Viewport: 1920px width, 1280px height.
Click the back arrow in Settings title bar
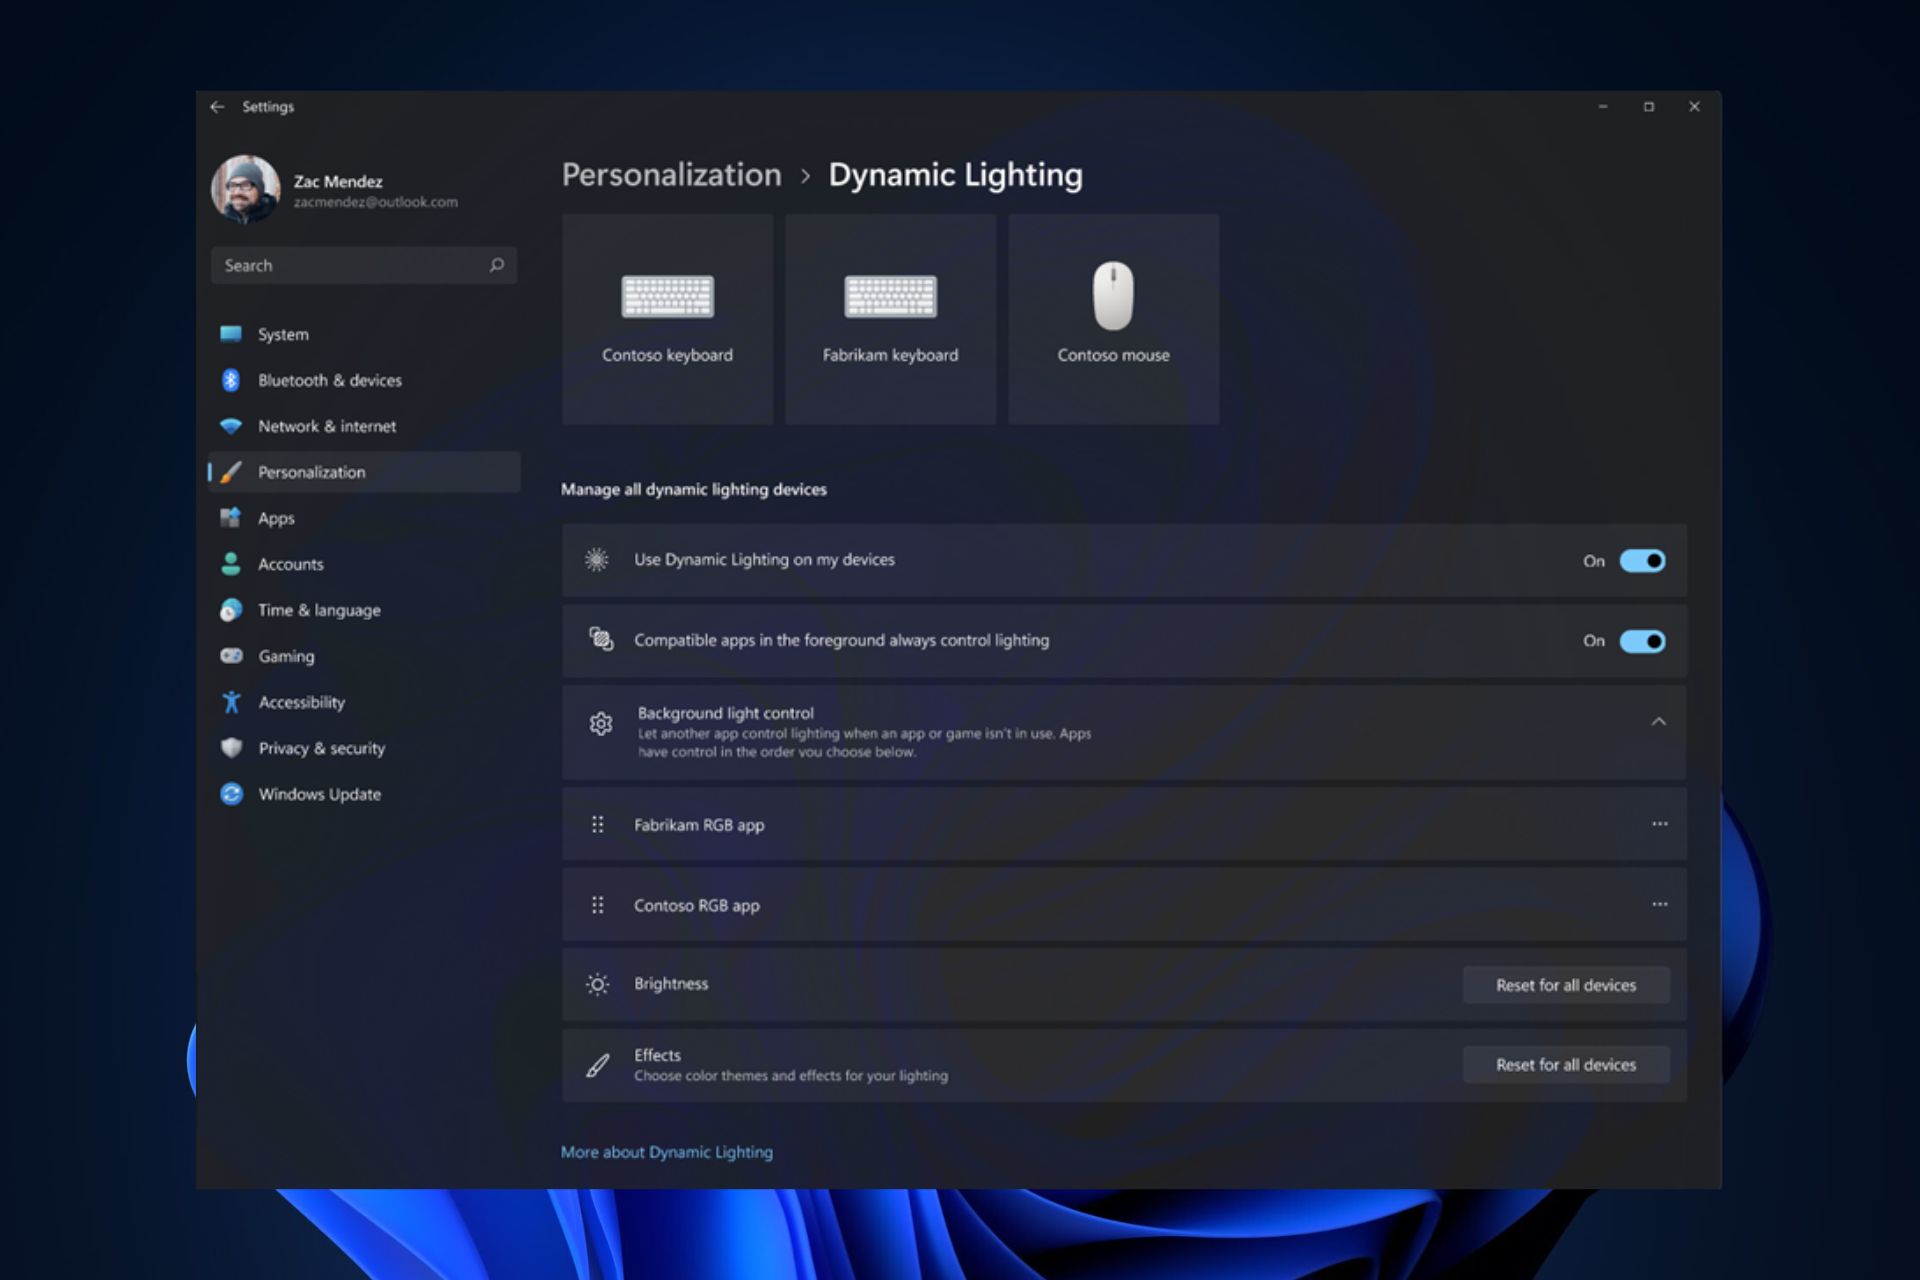tap(217, 107)
